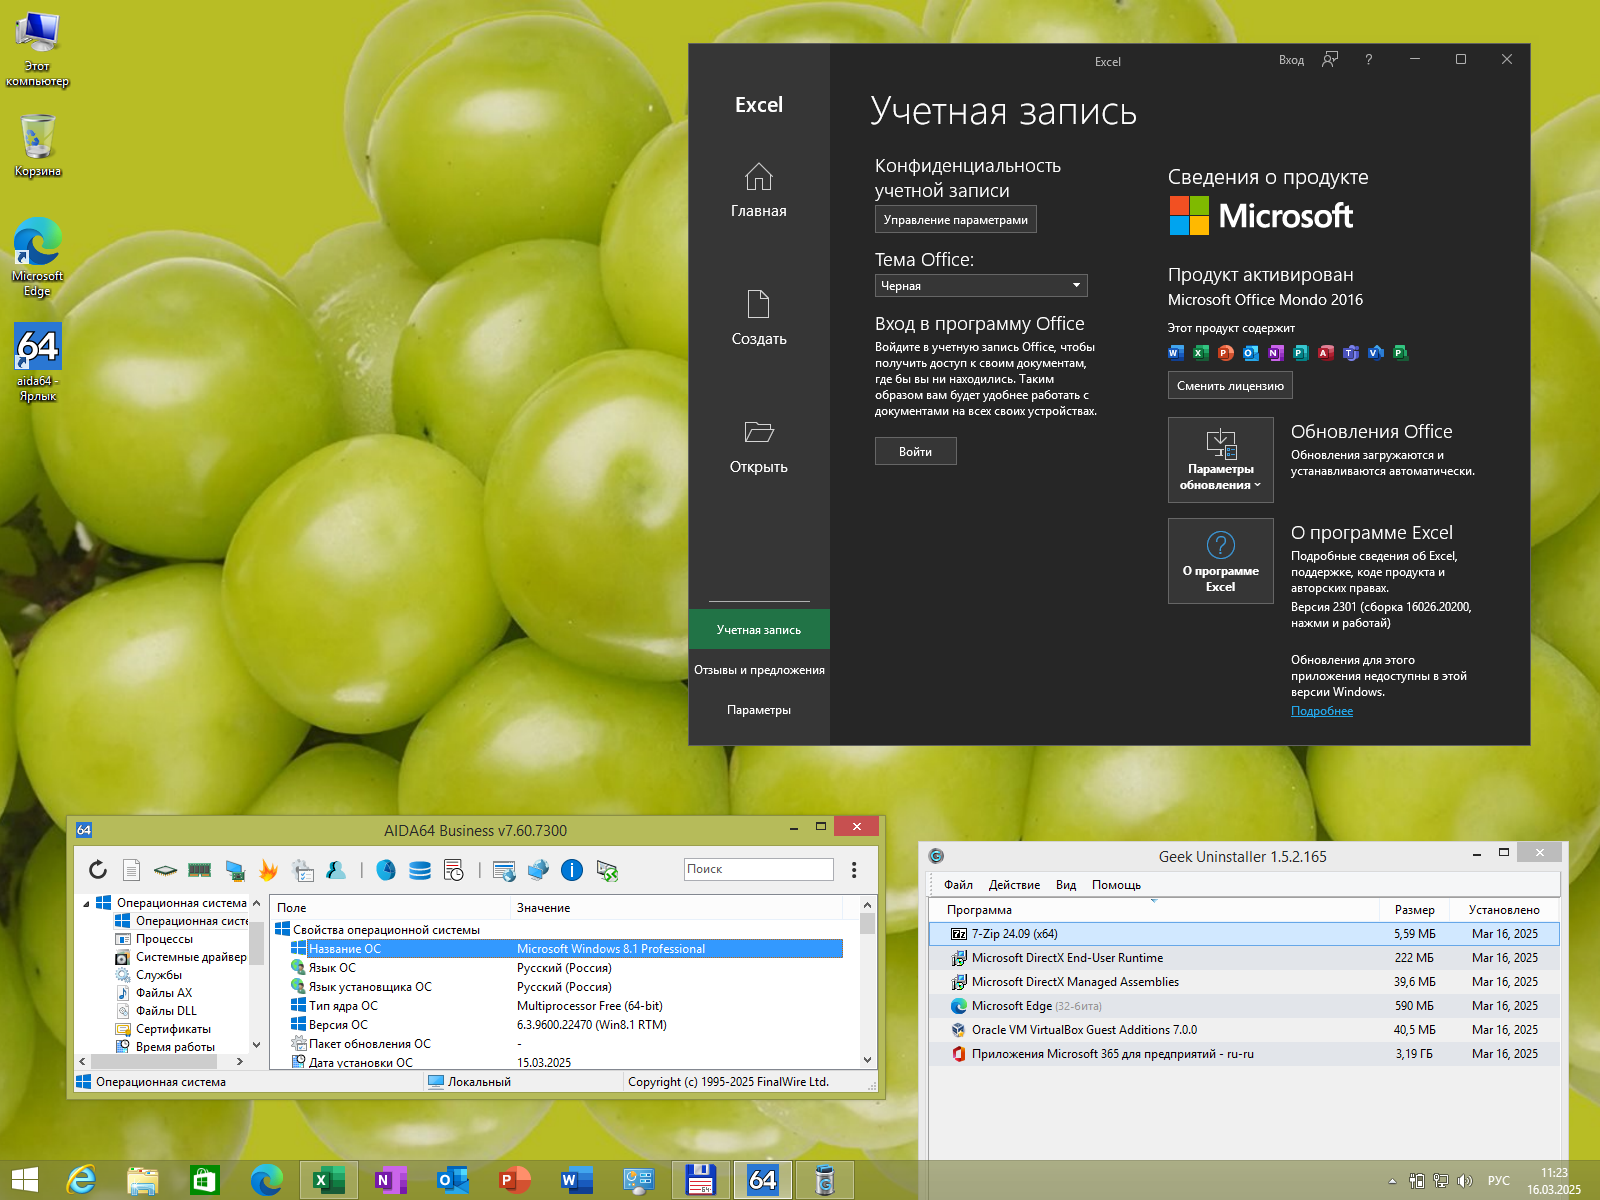Open Microsoft Edge desktop shortcut
This screenshot has width=1600, height=1200.
pyautogui.click(x=37, y=257)
